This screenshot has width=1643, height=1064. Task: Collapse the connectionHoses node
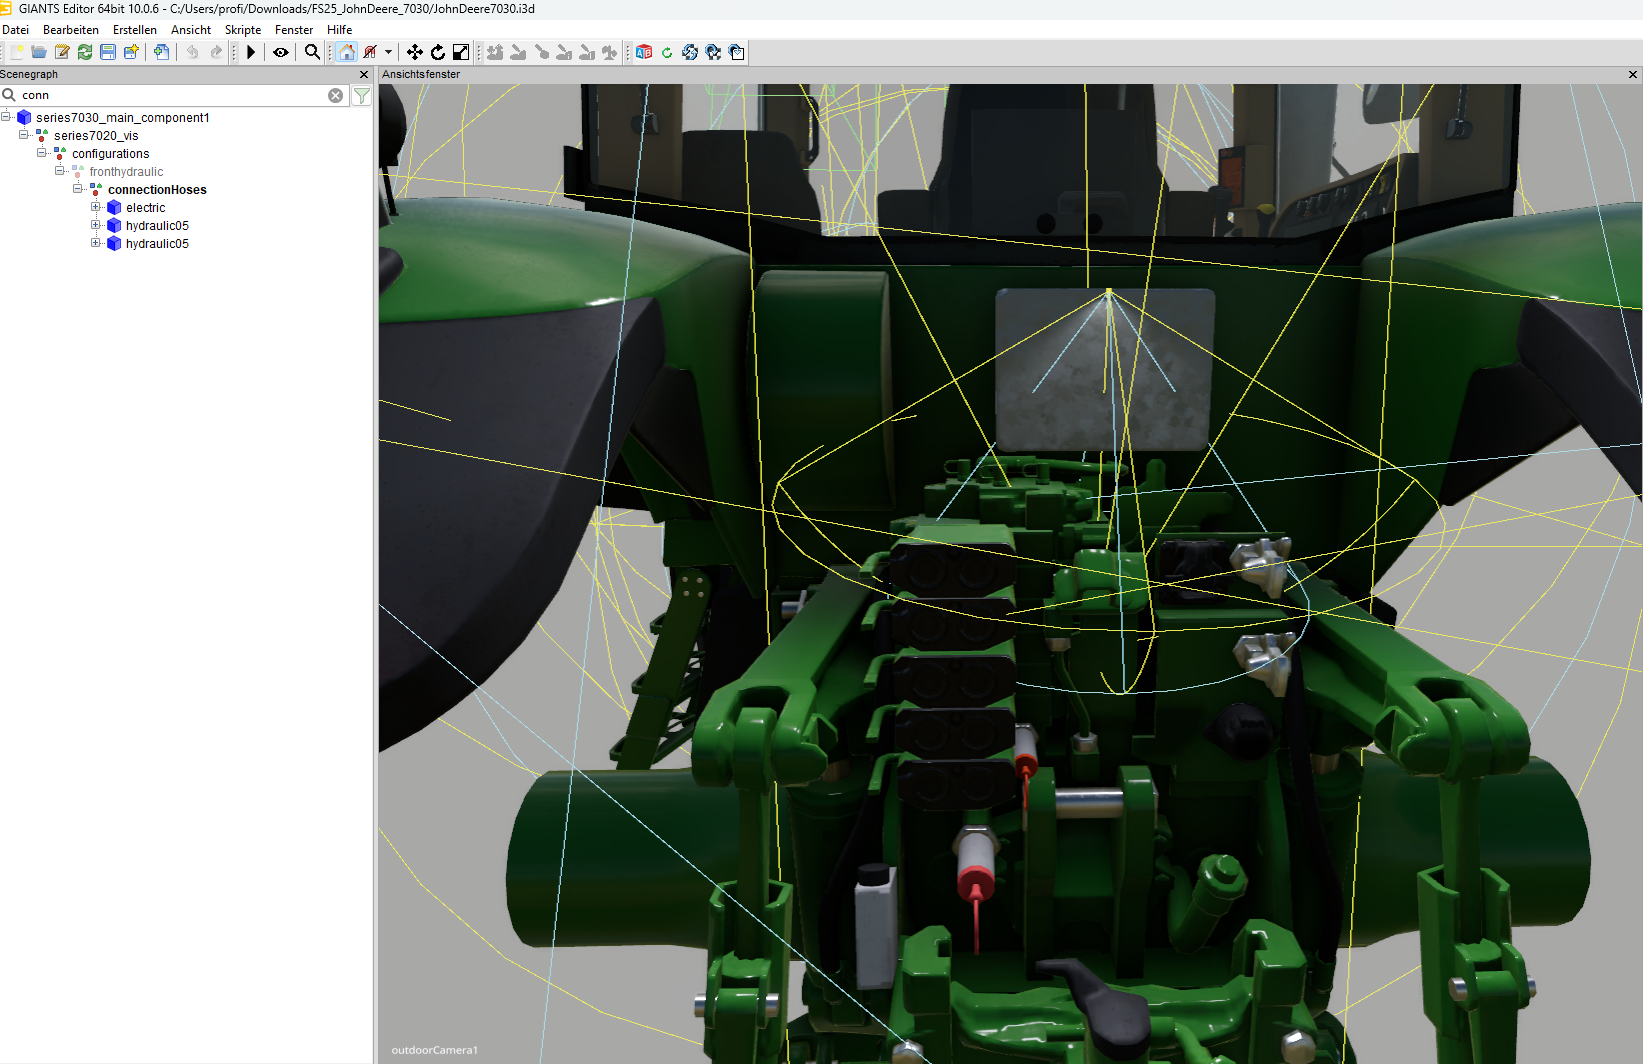coord(78,189)
